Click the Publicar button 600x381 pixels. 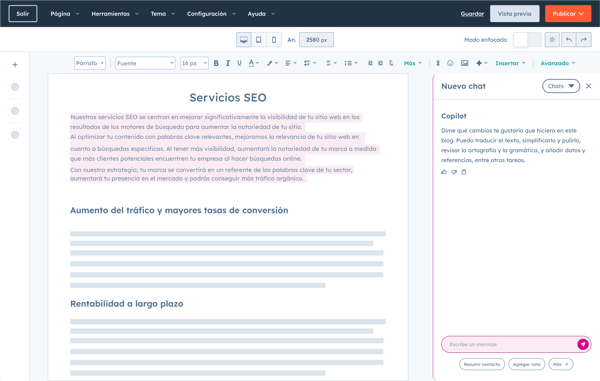point(568,14)
